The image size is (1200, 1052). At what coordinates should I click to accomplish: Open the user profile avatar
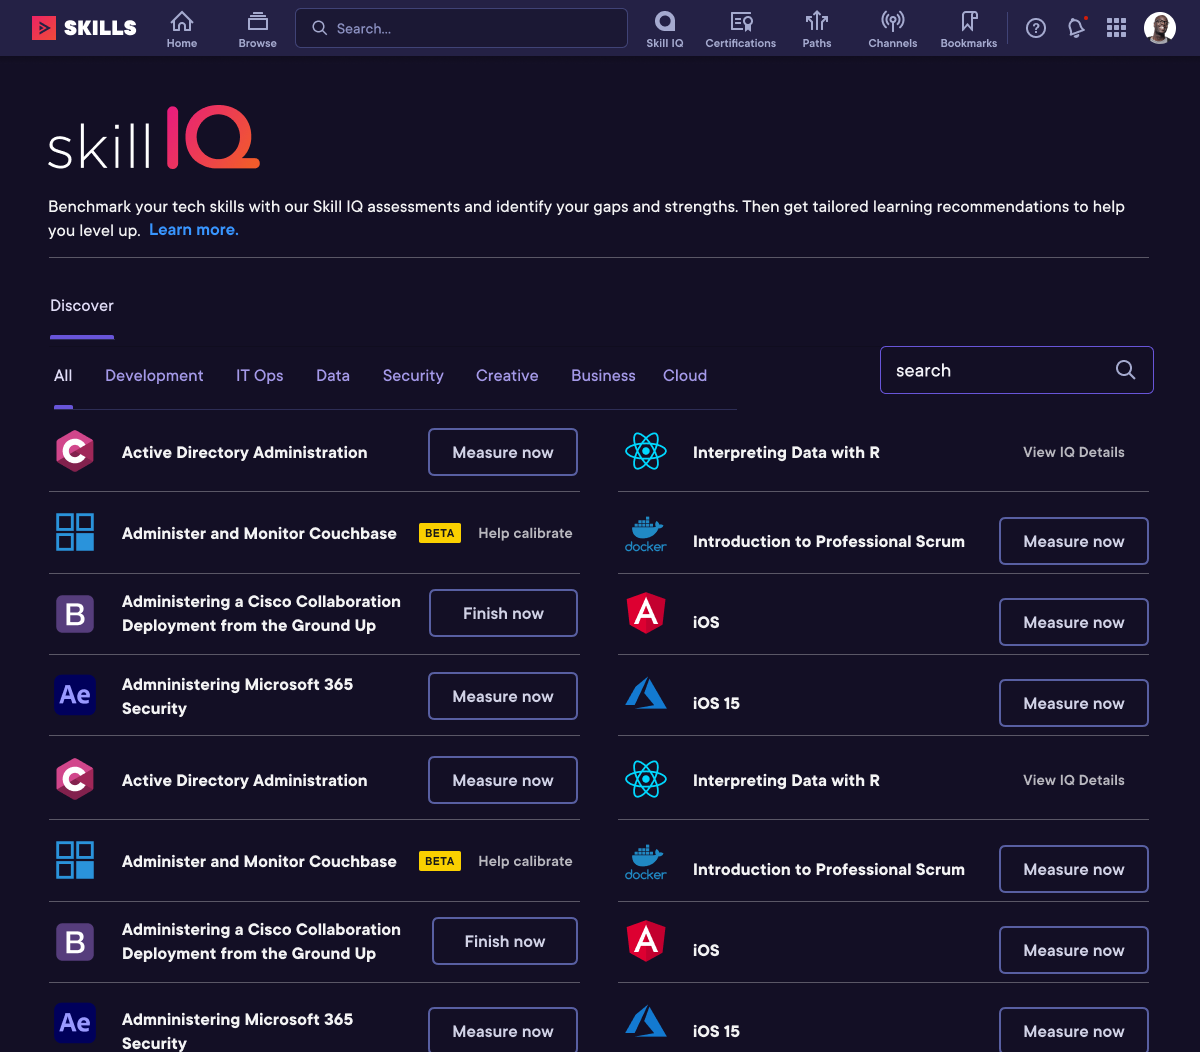(x=1160, y=28)
